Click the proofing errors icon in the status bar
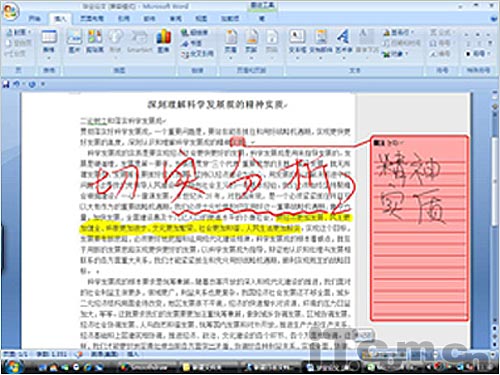The image size is (500, 375). coord(79,354)
